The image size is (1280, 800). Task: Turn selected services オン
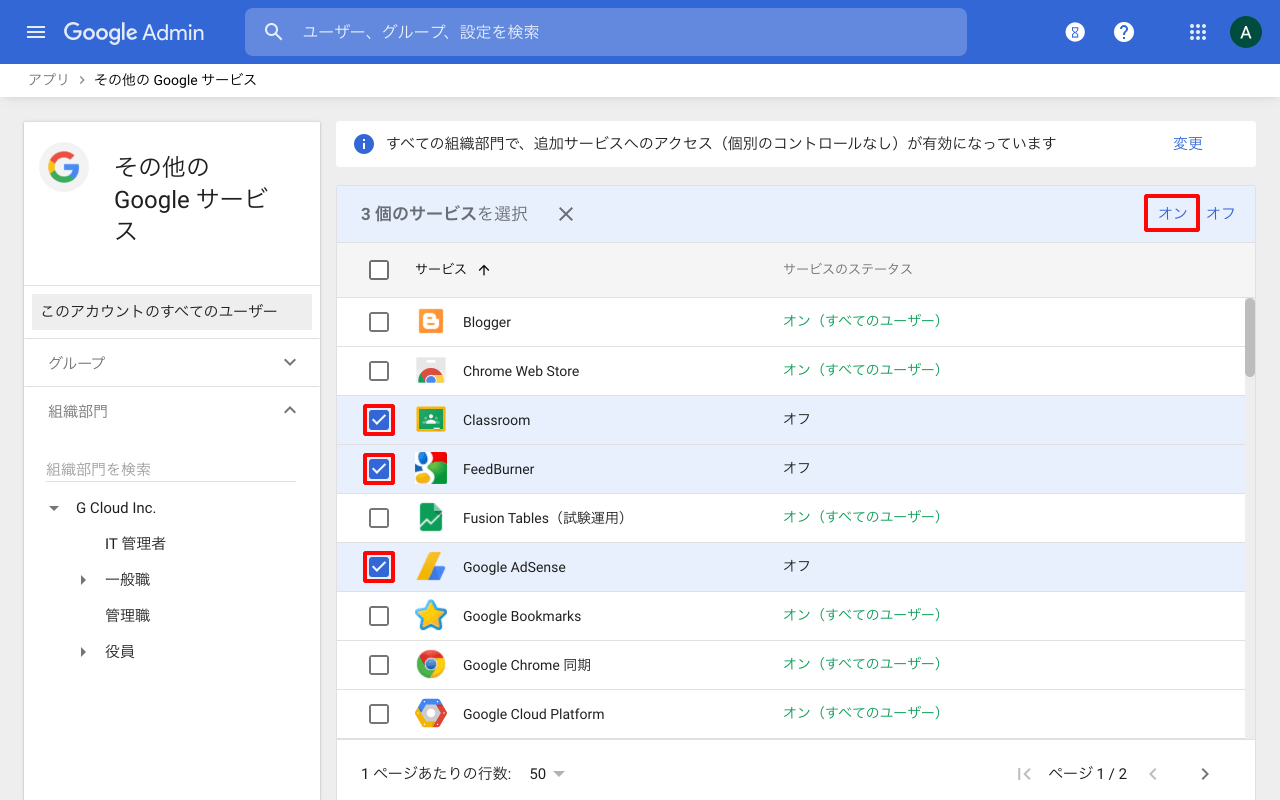(1172, 213)
